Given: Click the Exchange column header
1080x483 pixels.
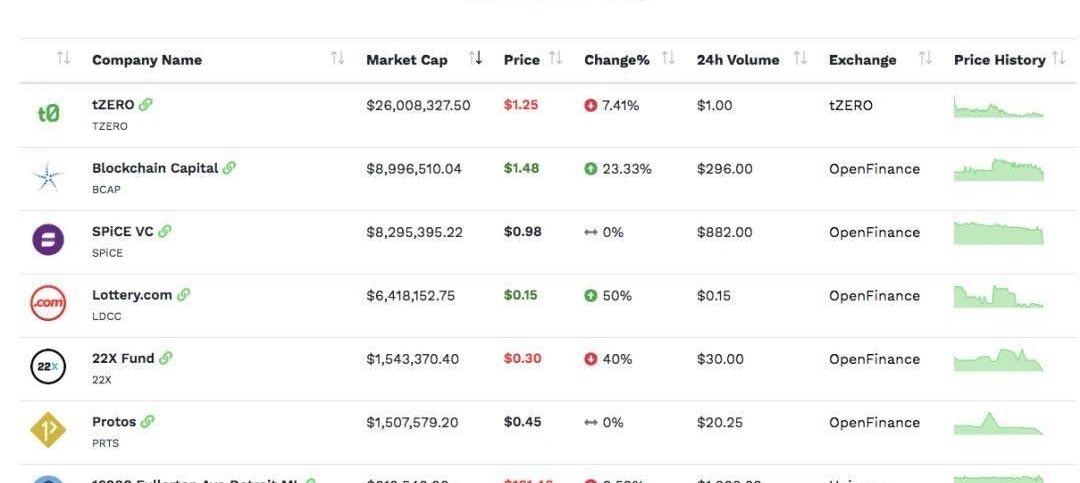Looking at the screenshot, I should point(862,60).
